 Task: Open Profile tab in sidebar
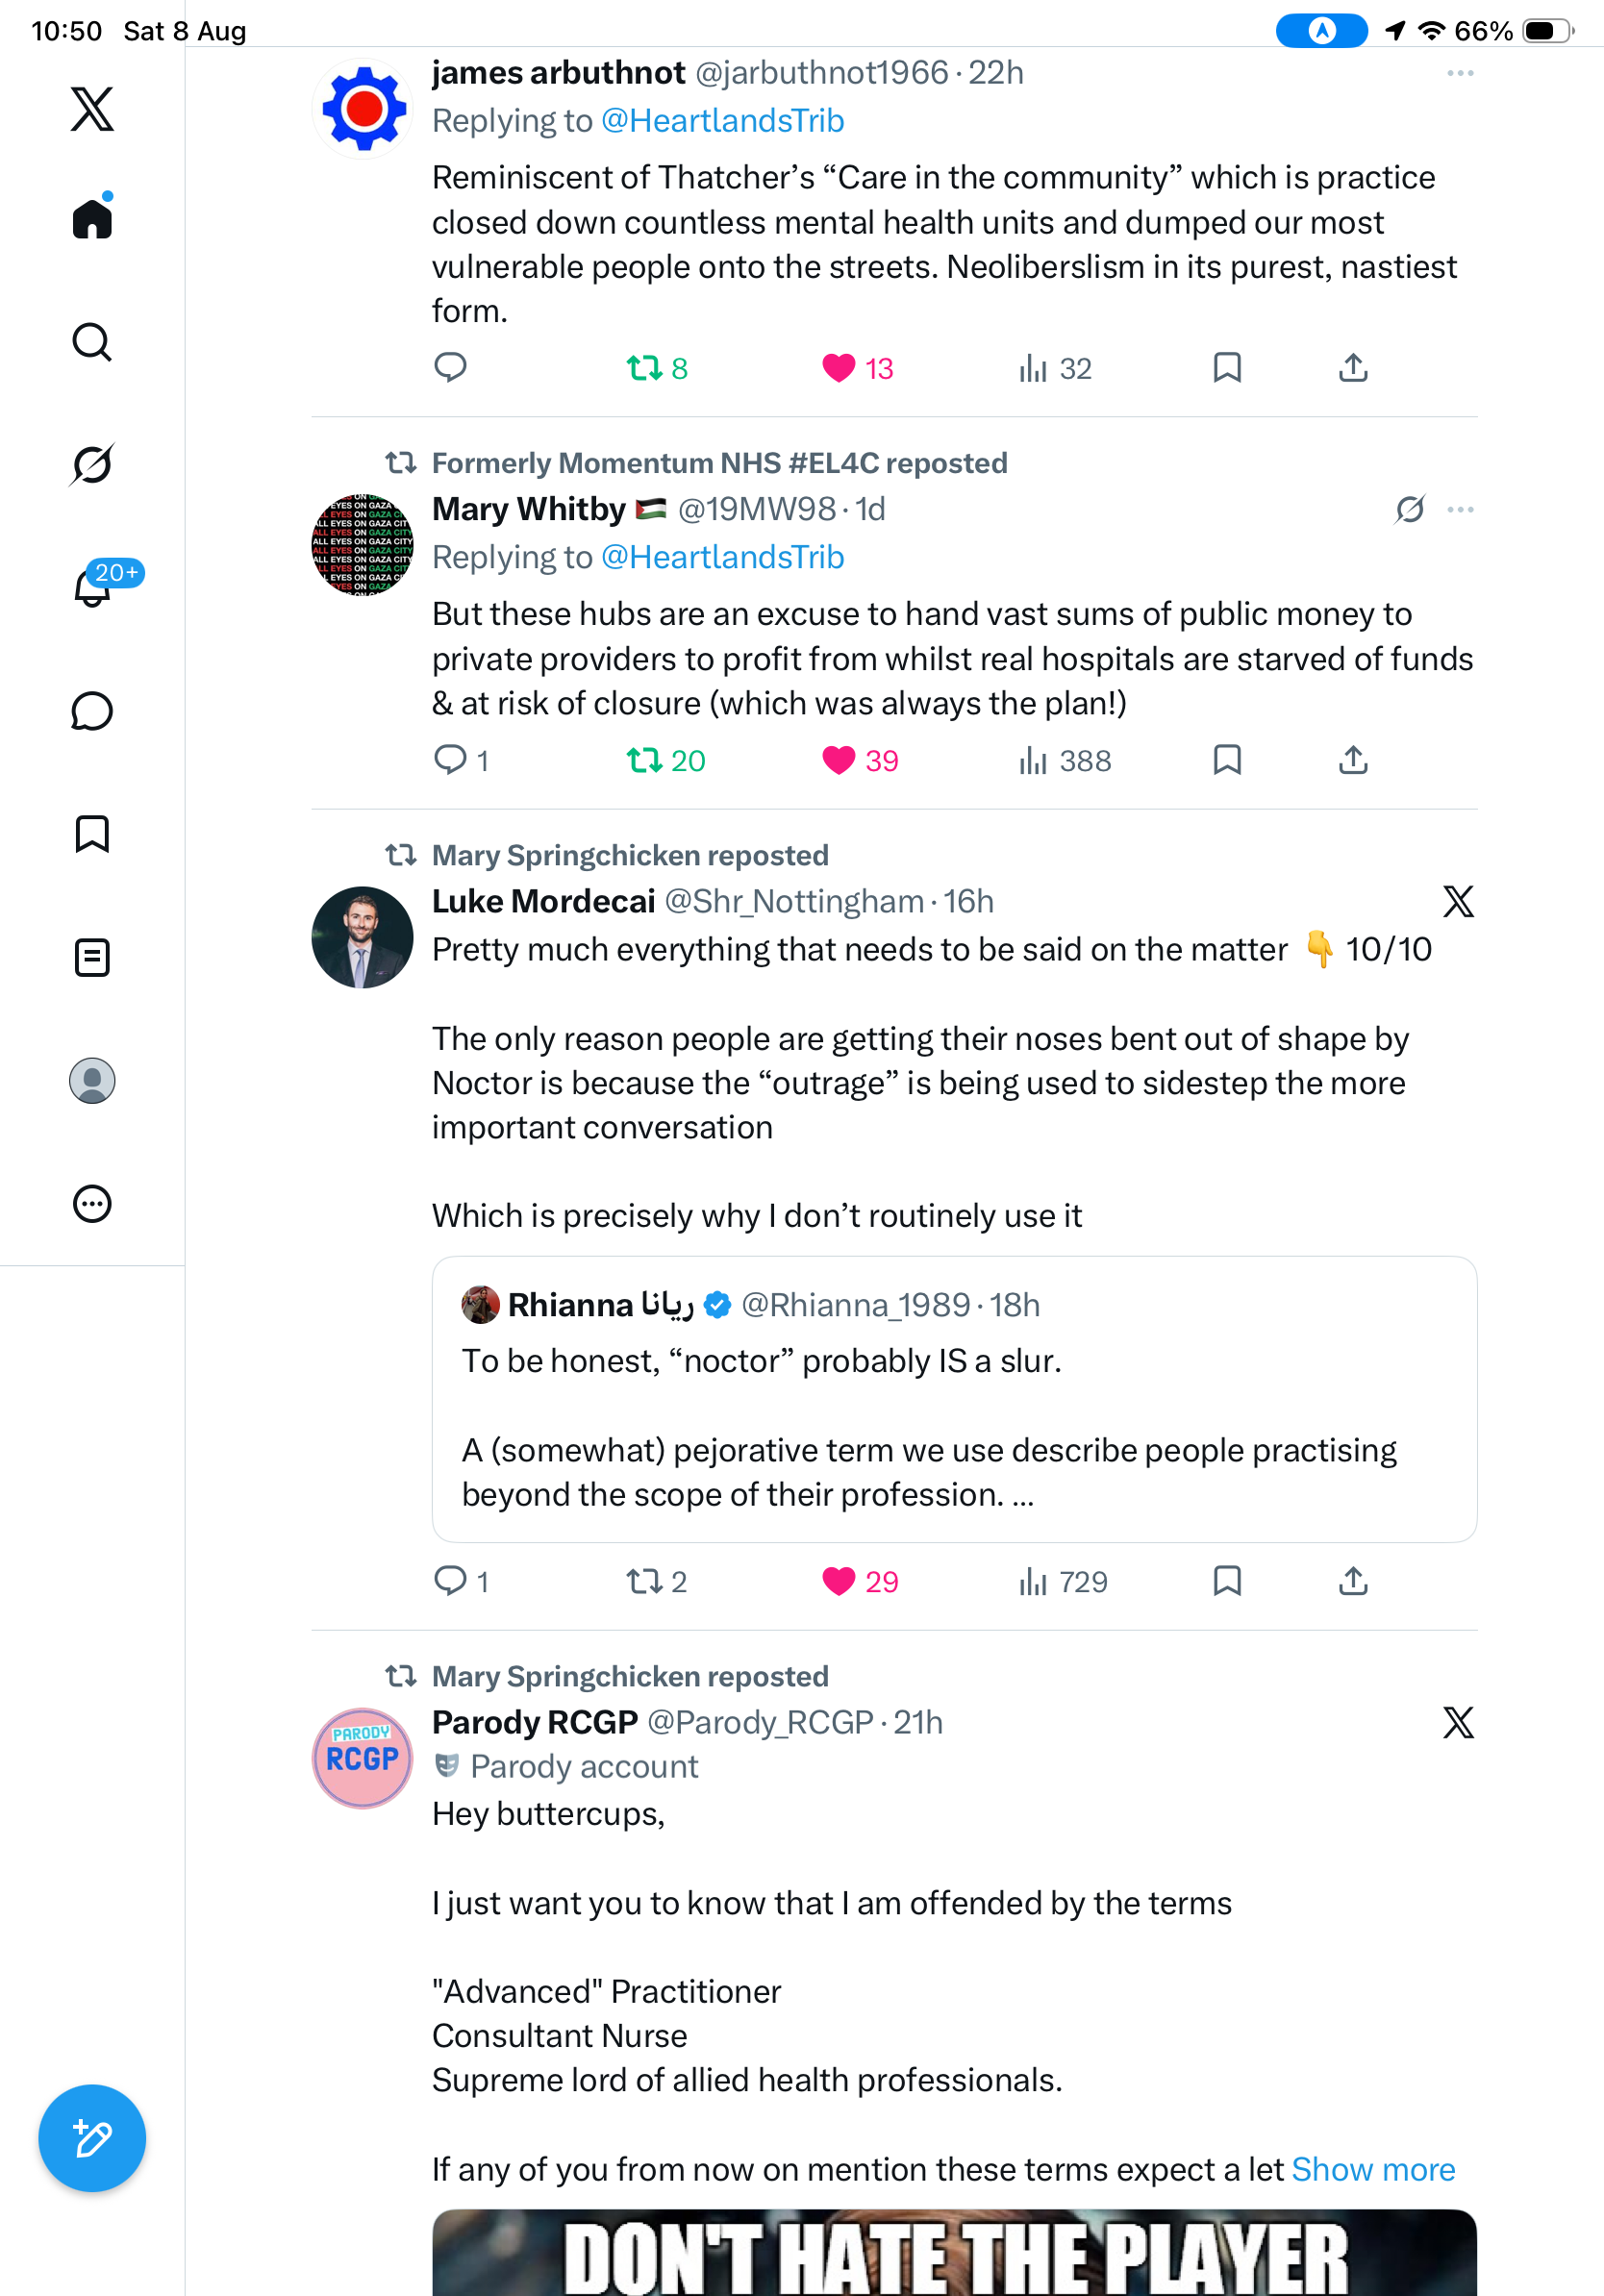point(92,1081)
